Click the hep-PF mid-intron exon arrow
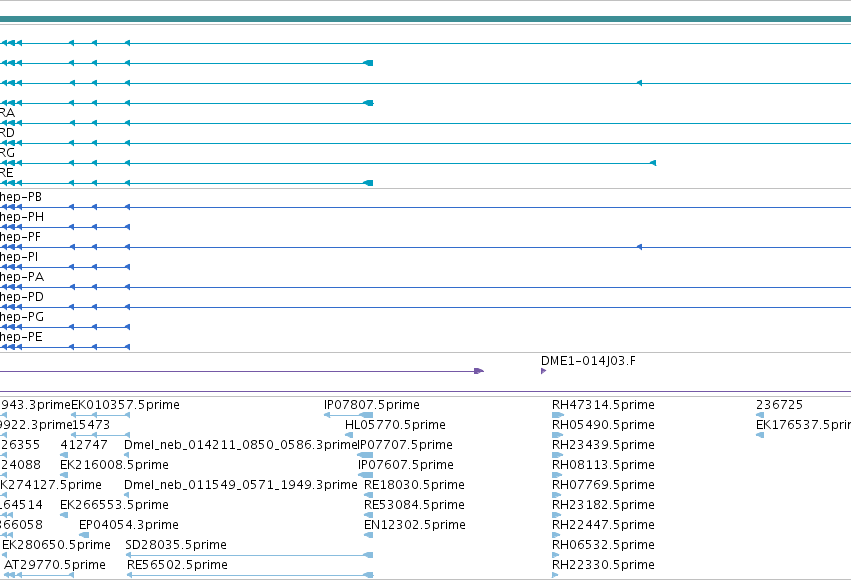This screenshot has width=851, height=580. tap(639, 247)
